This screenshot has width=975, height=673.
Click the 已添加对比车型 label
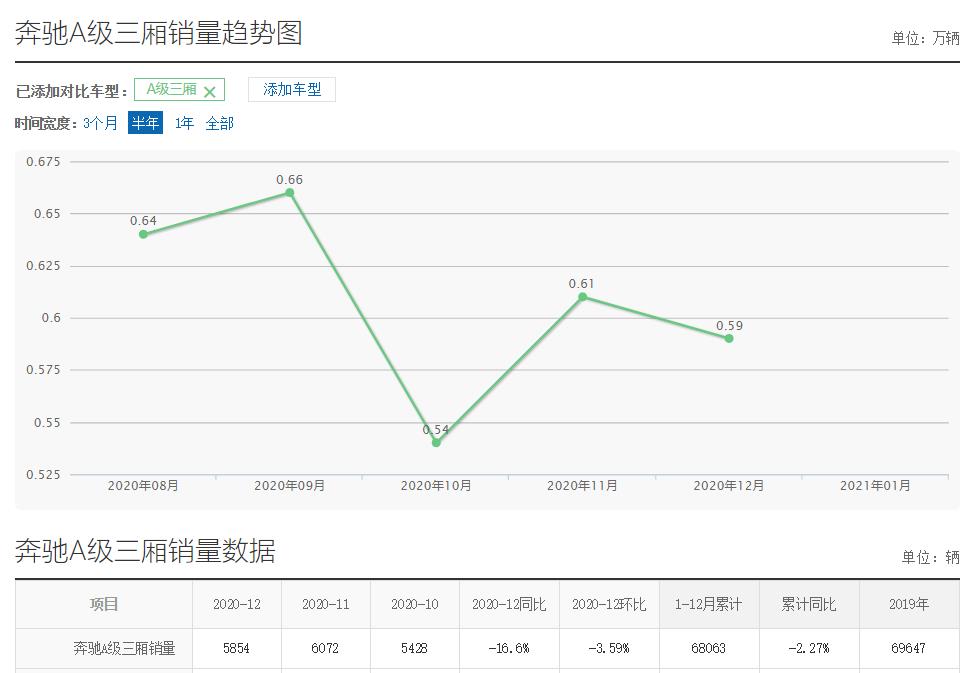click(72, 91)
